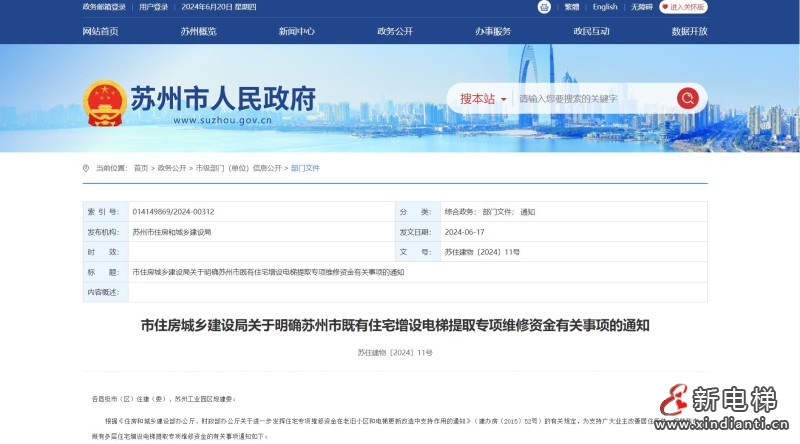This screenshot has width=800, height=444.
Task: Click the search keyword input field
Action: [590, 98]
